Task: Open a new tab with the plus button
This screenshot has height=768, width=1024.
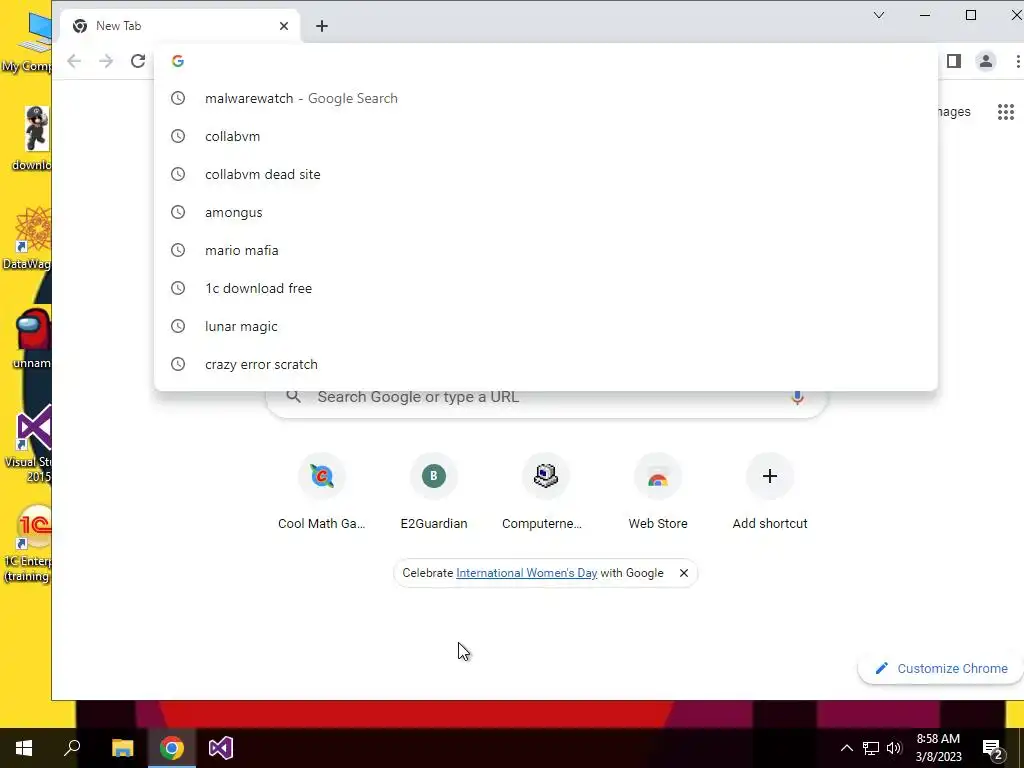Action: (322, 26)
